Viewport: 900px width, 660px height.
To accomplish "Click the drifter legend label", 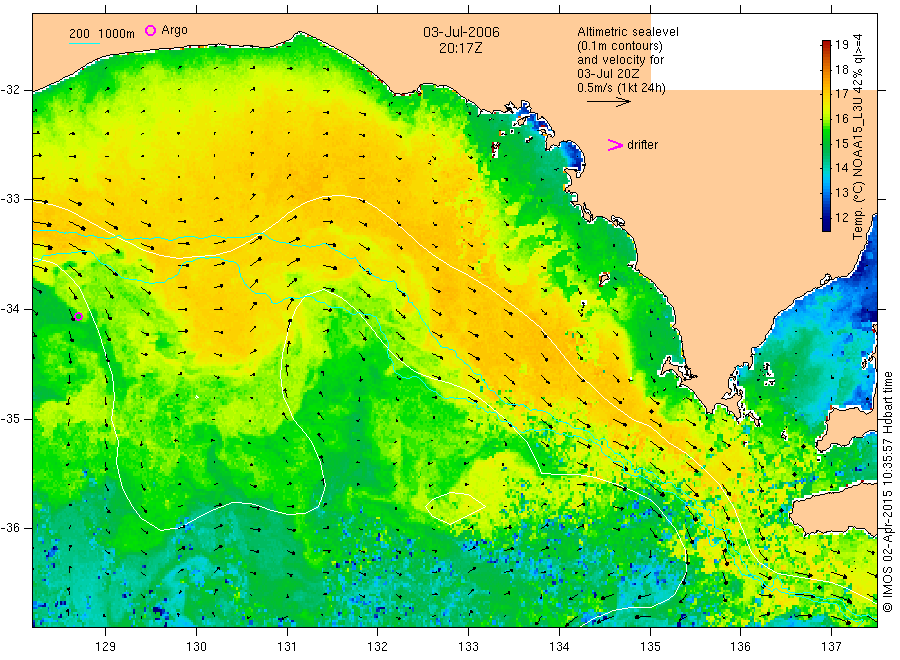I will tap(642, 145).
